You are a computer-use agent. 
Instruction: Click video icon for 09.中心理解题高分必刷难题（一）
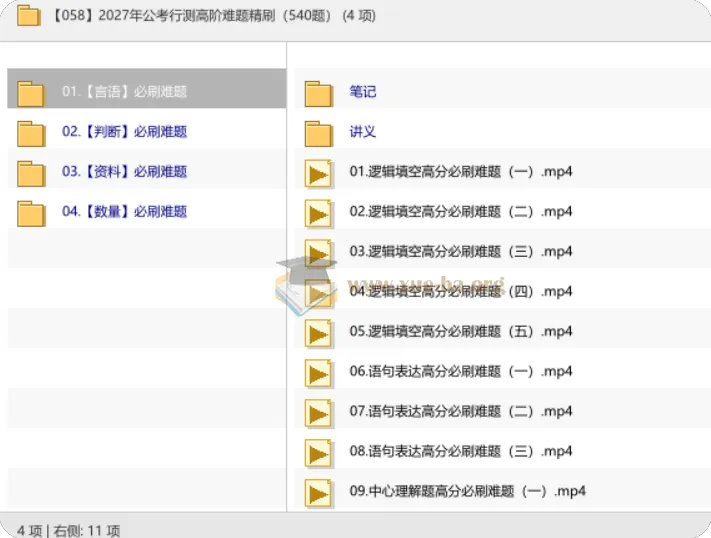click(x=319, y=493)
